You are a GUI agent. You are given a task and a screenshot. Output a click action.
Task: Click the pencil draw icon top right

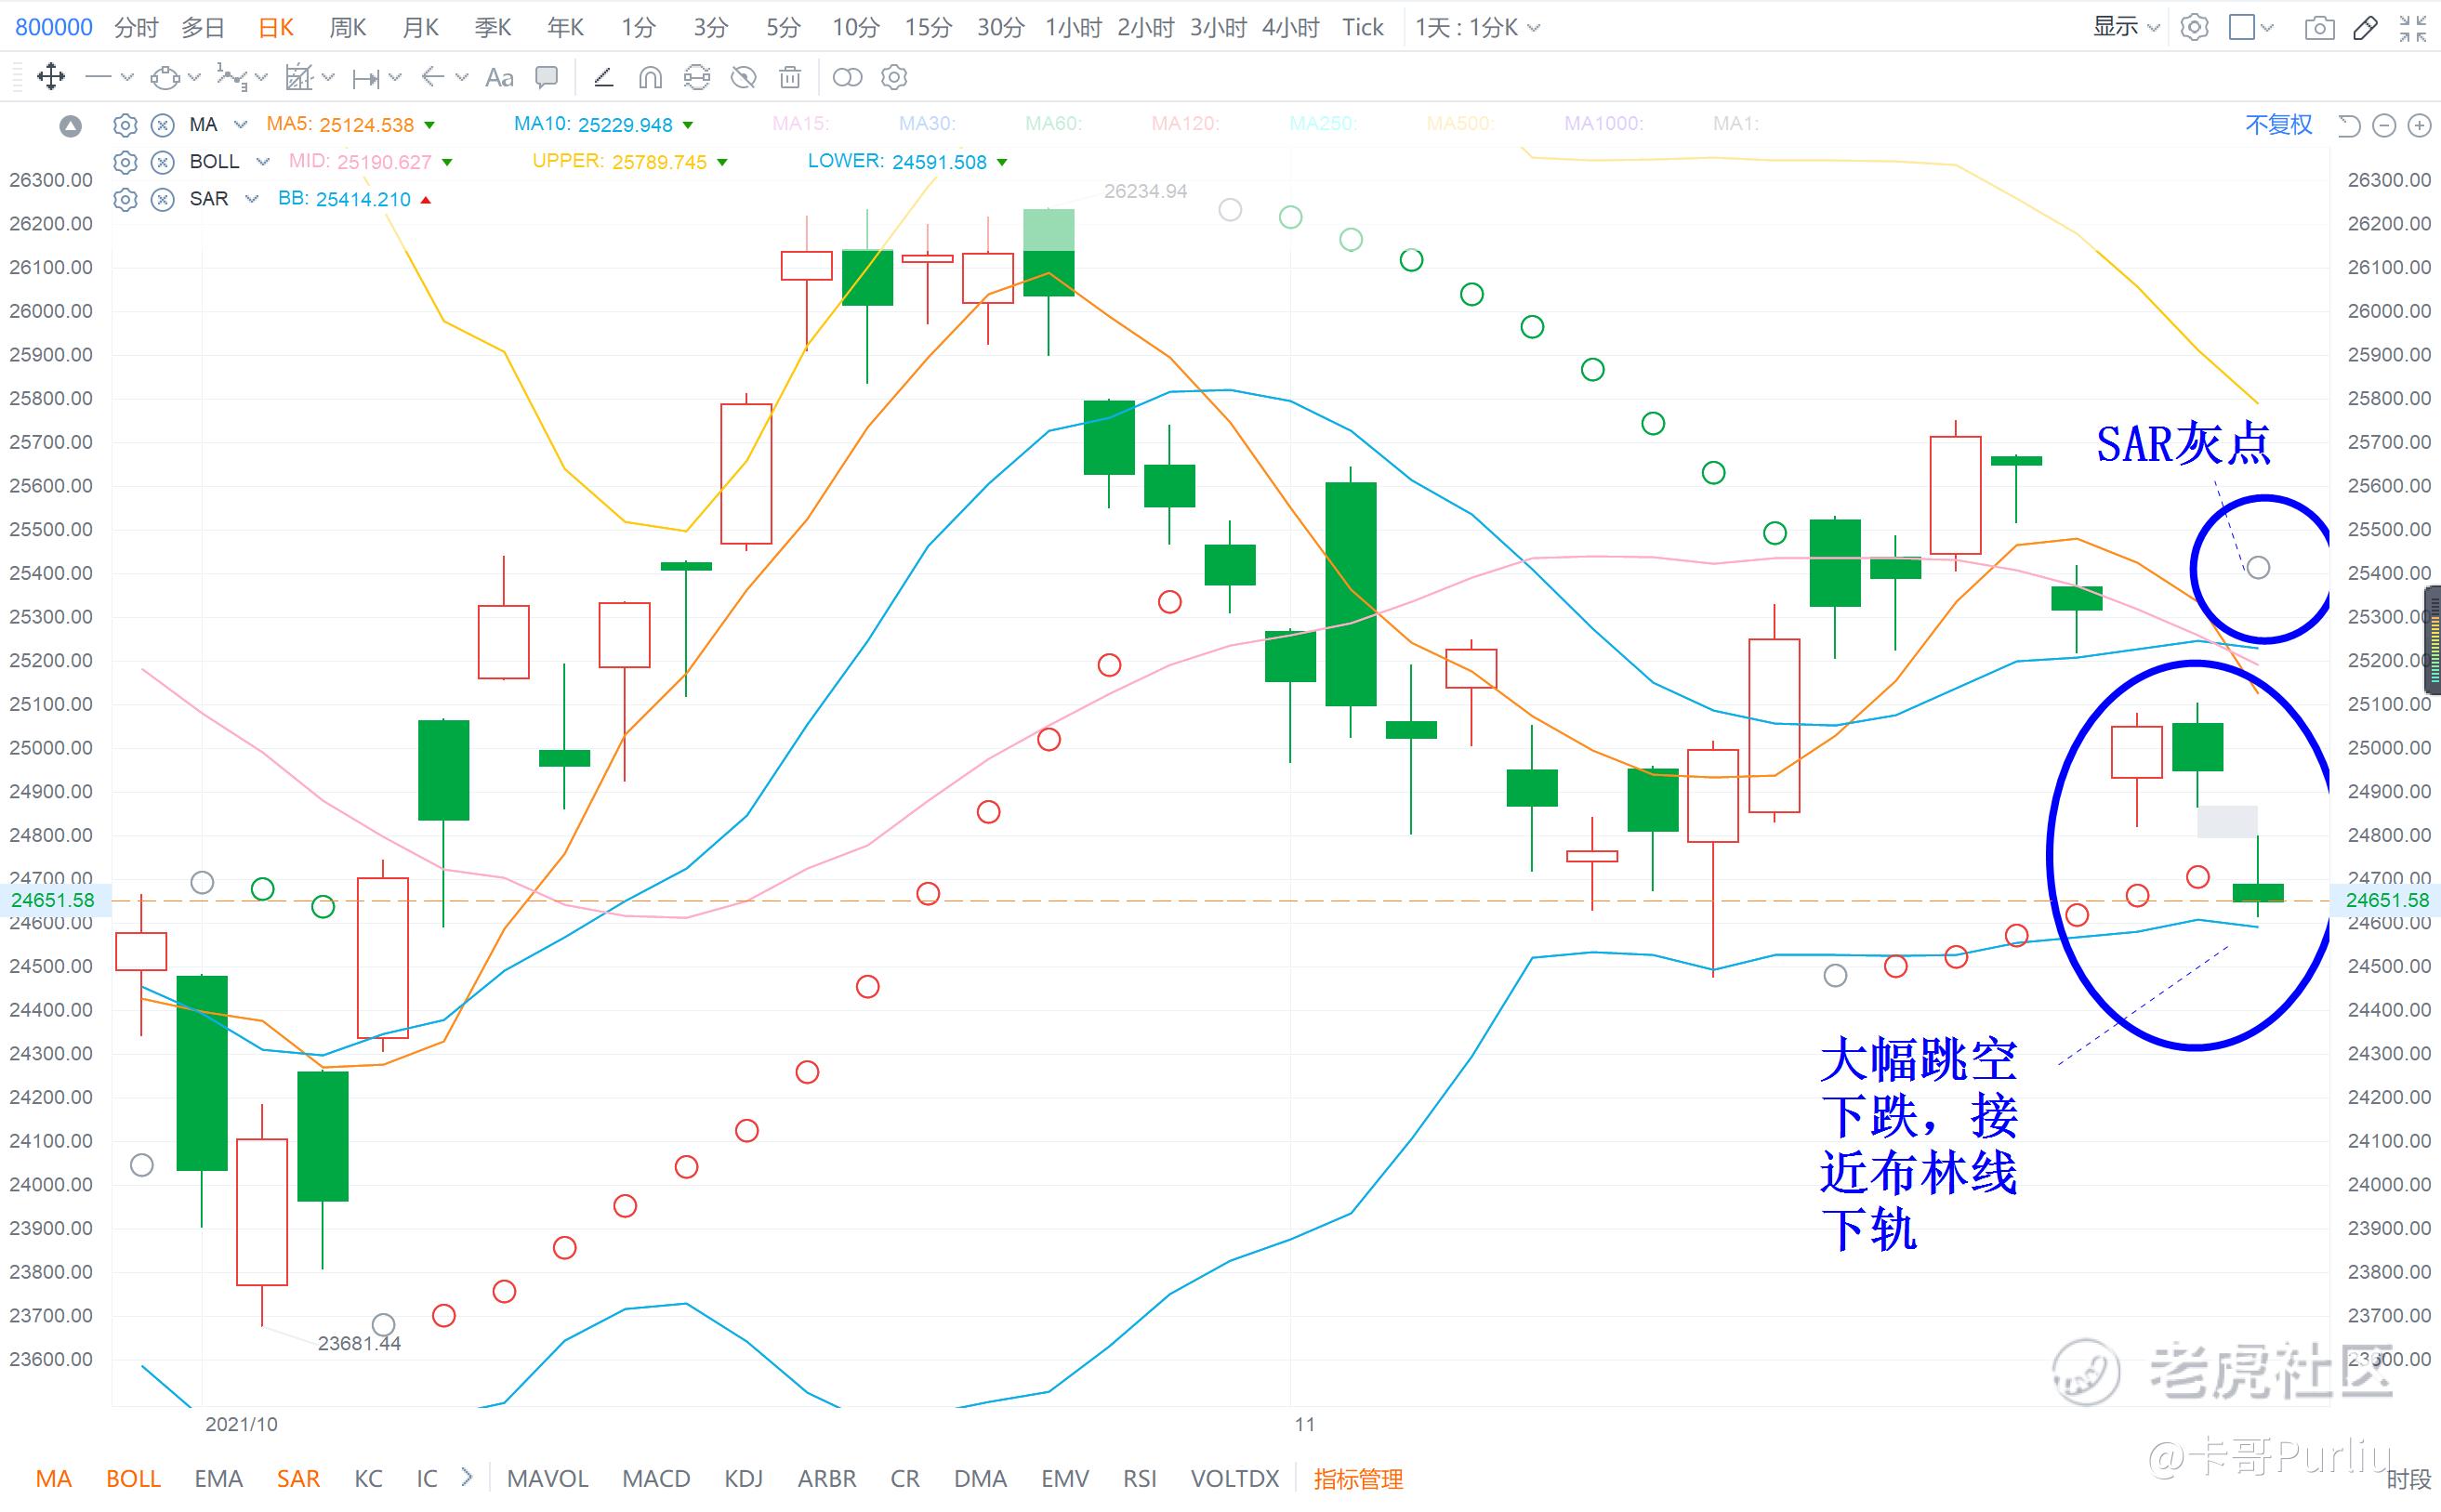(x=2365, y=28)
